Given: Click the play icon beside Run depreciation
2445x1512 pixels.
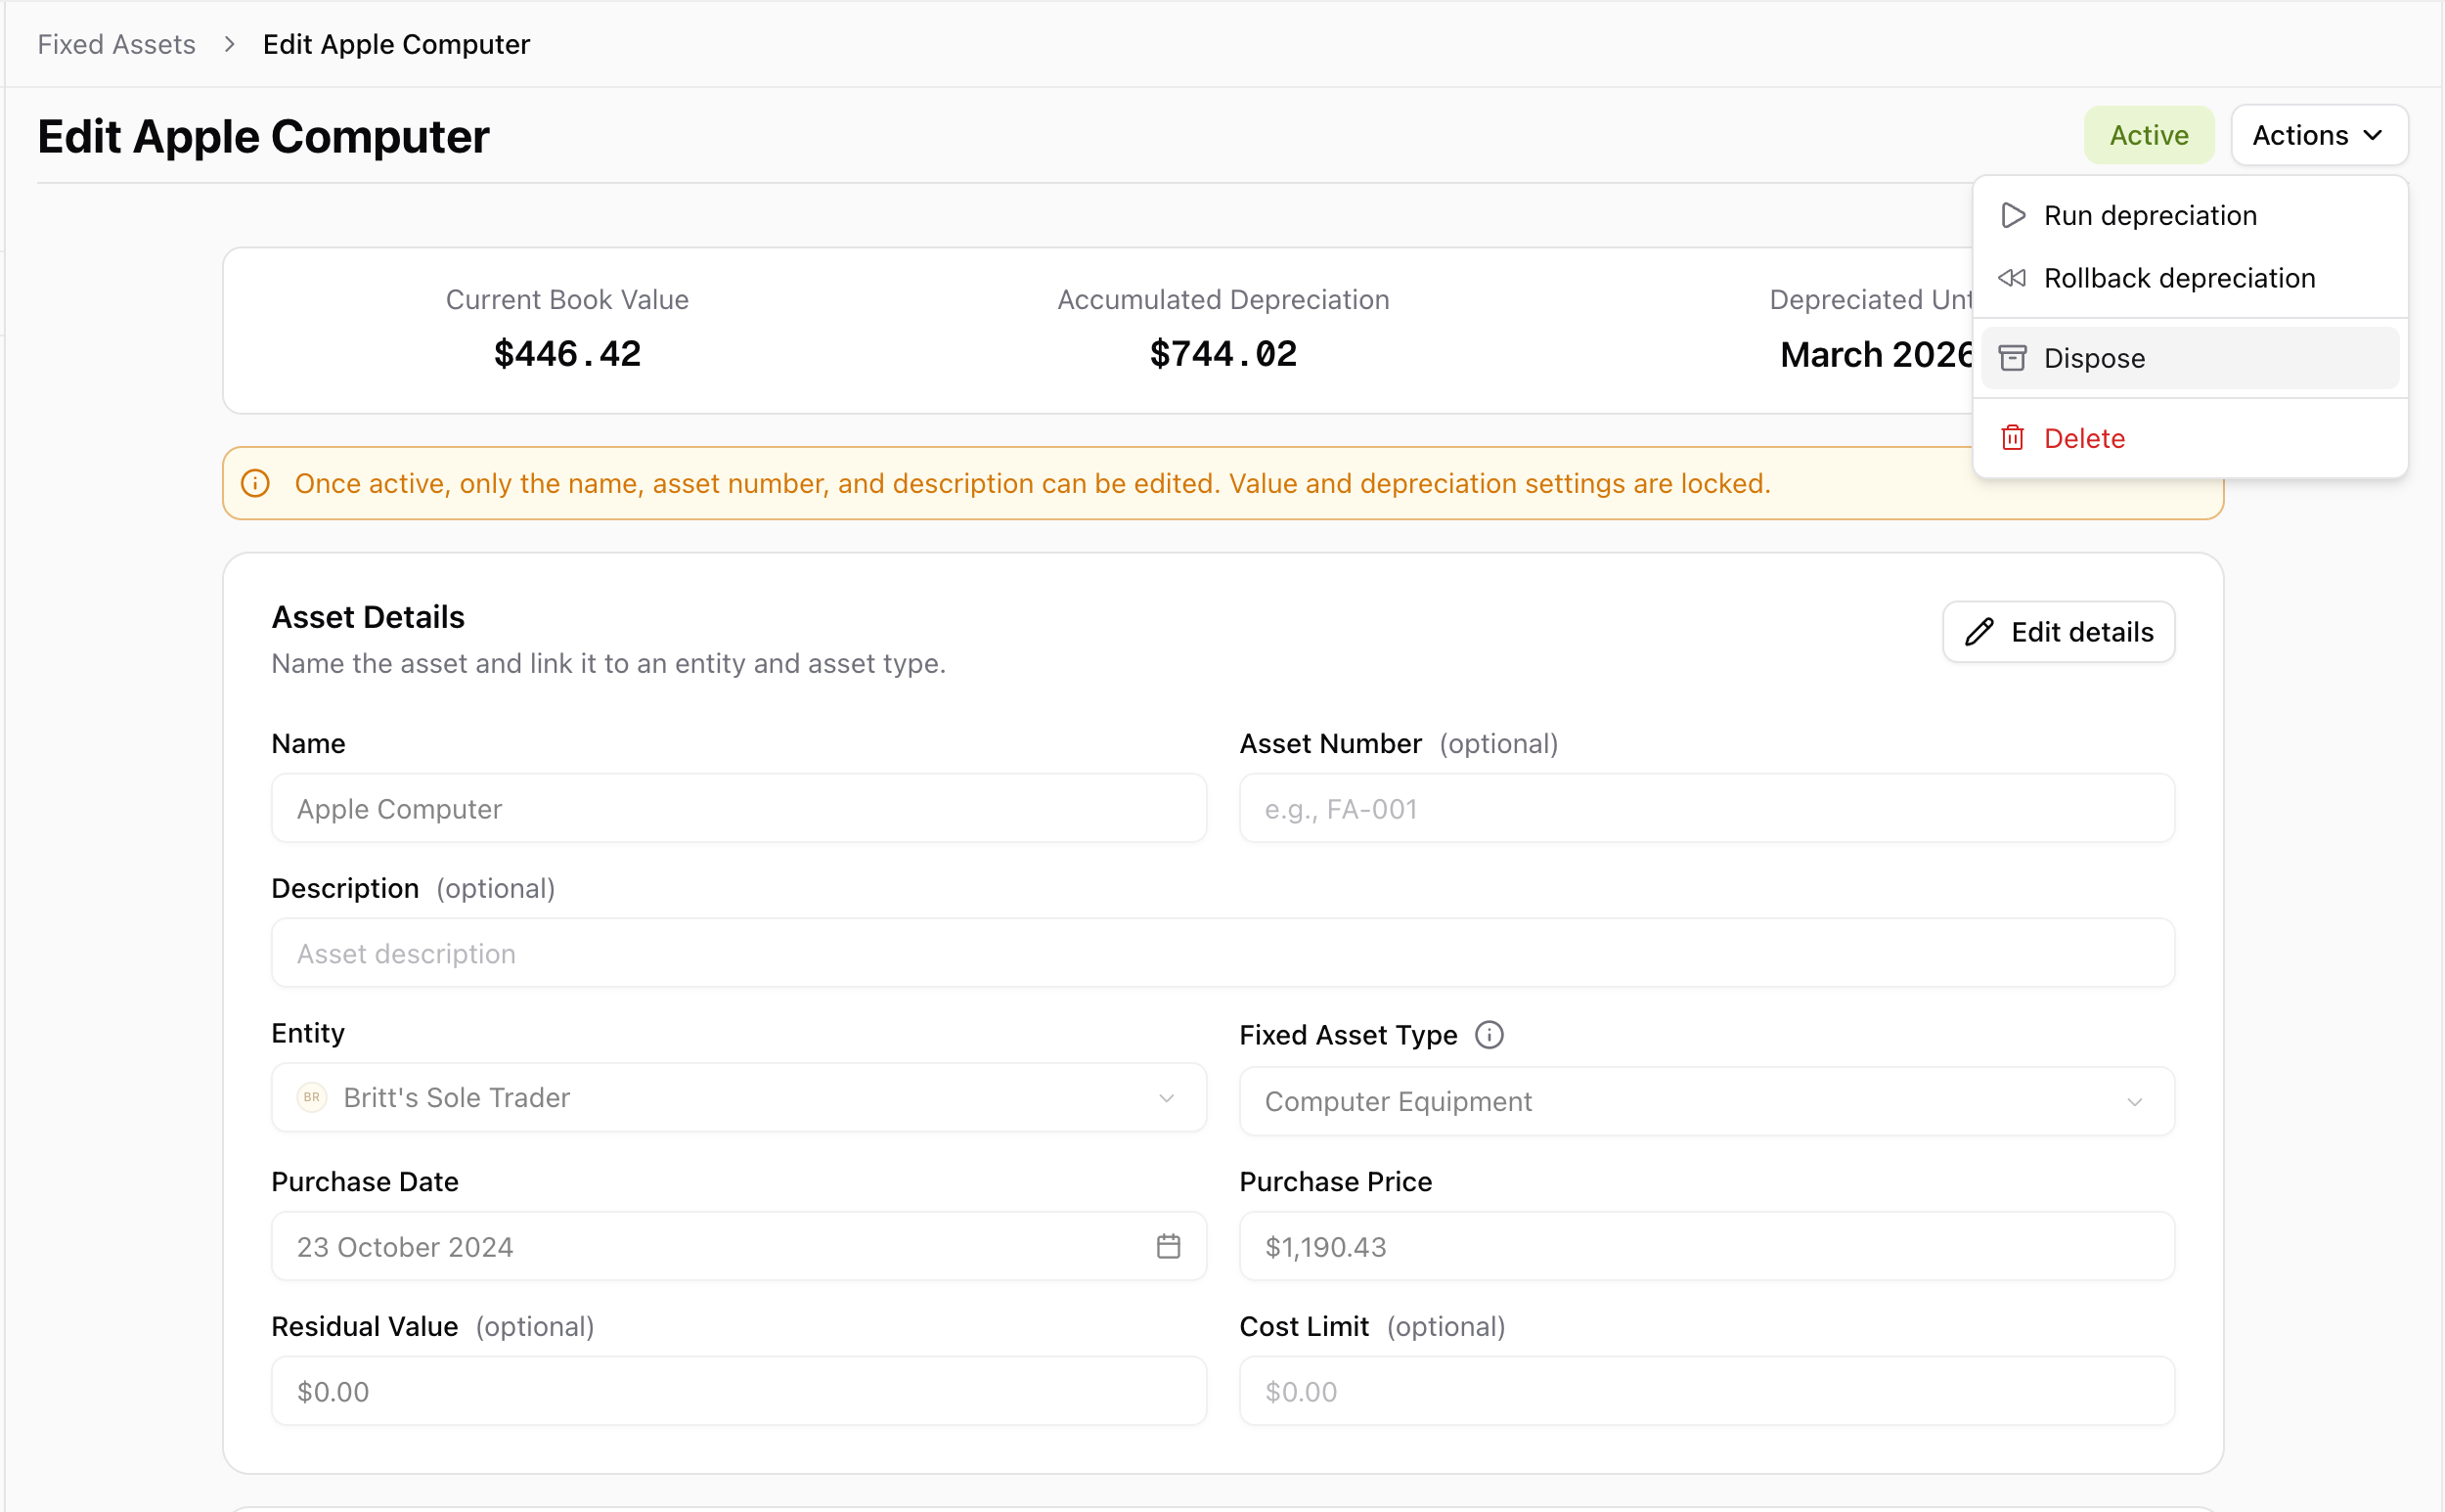Looking at the screenshot, I should (2012, 216).
